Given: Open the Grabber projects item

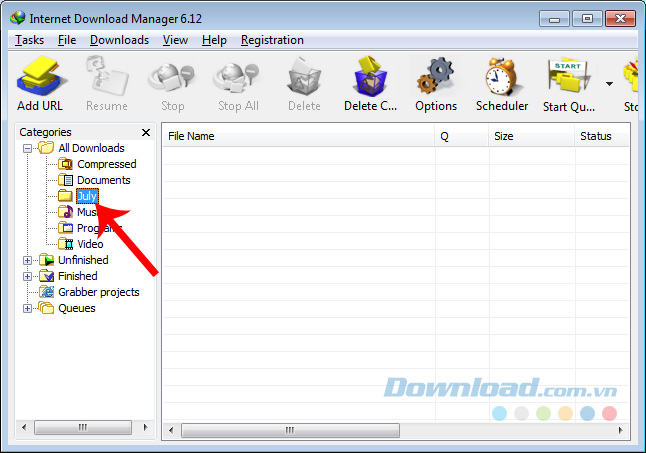Looking at the screenshot, I should tap(89, 292).
